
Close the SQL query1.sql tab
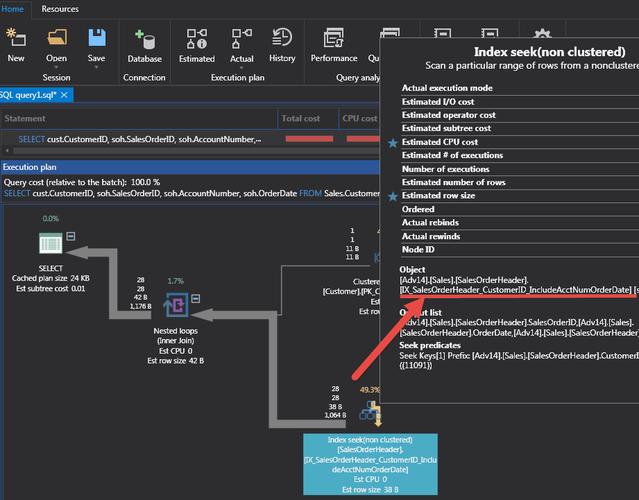(x=64, y=95)
